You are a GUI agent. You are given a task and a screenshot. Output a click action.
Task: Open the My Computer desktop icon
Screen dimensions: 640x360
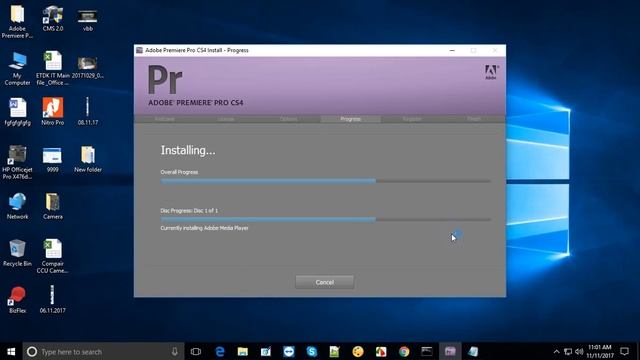click(x=17, y=69)
